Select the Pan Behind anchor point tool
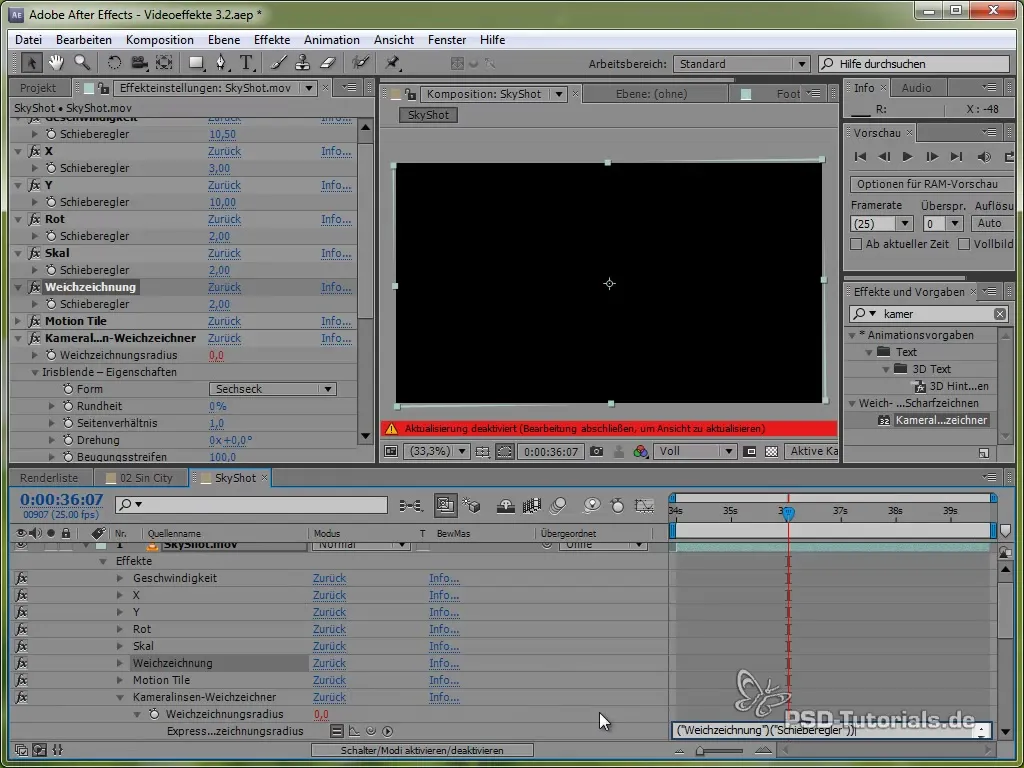This screenshot has width=1024, height=768. click(164, 63)
